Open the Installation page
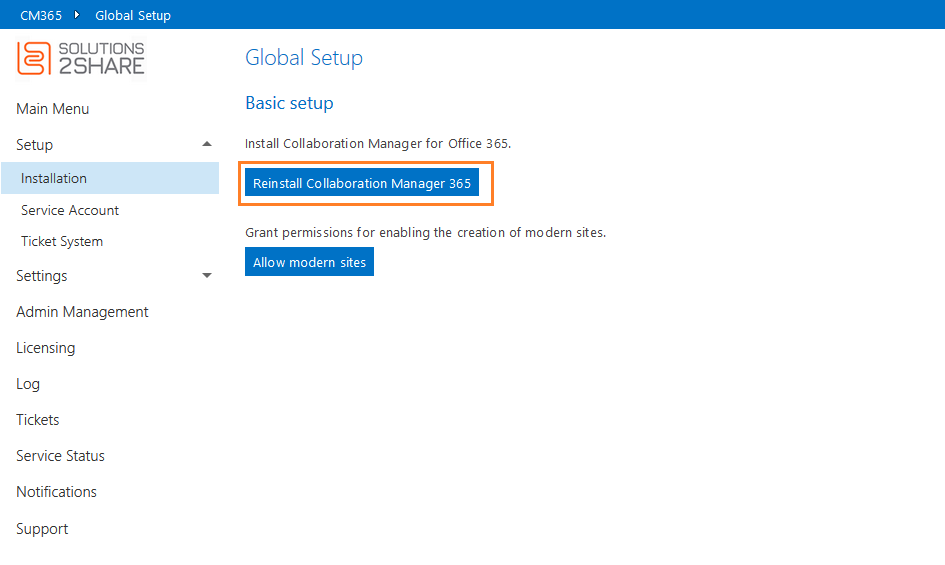945x565 pixels. point(110,178)
